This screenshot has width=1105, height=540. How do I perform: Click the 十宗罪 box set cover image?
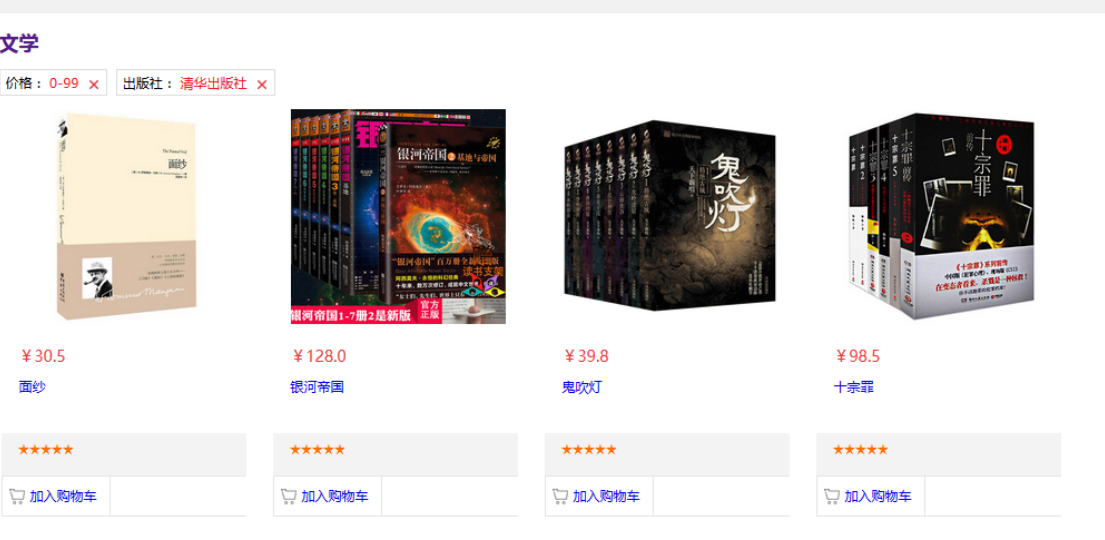tap(942, 216)
